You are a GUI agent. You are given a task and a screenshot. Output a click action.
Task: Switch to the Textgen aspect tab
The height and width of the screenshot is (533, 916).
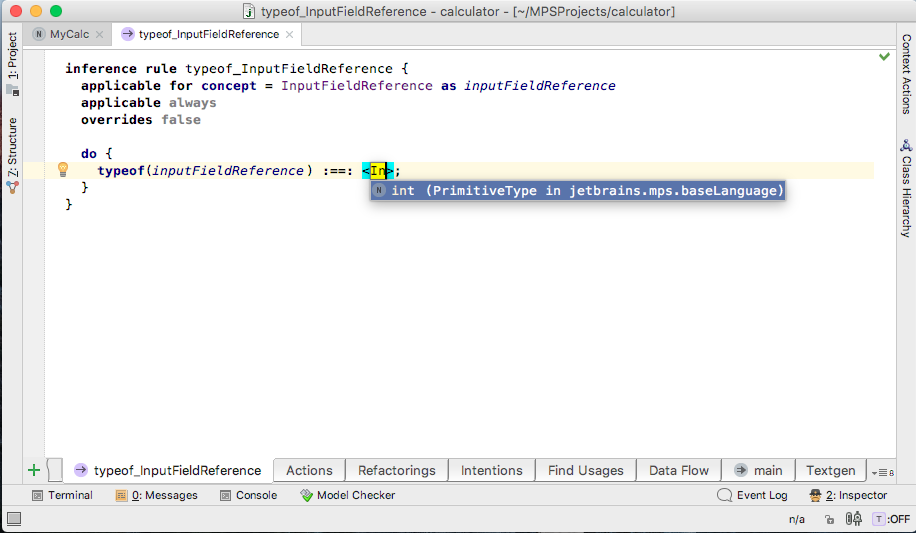830,470
